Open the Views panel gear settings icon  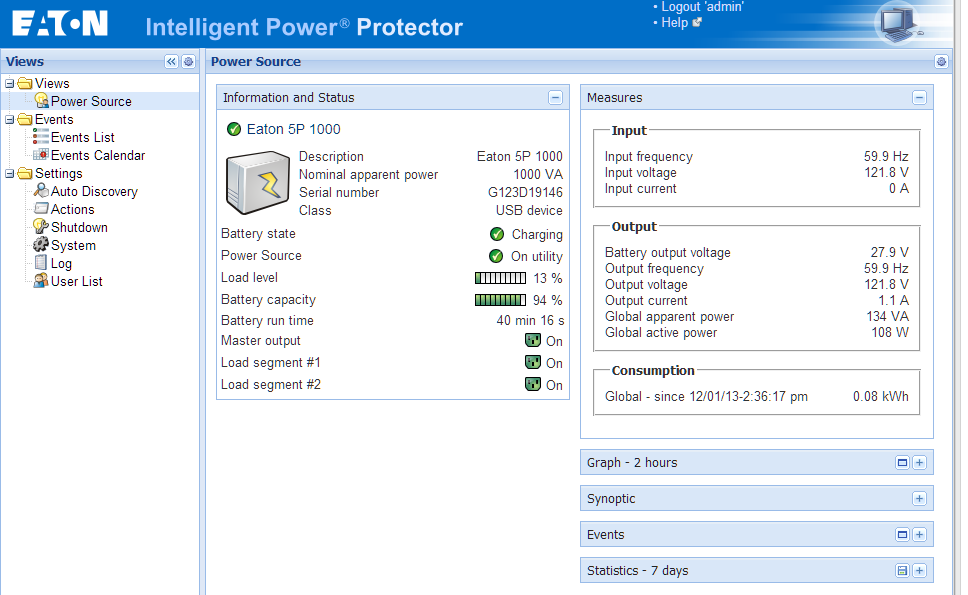click(188, 62)
